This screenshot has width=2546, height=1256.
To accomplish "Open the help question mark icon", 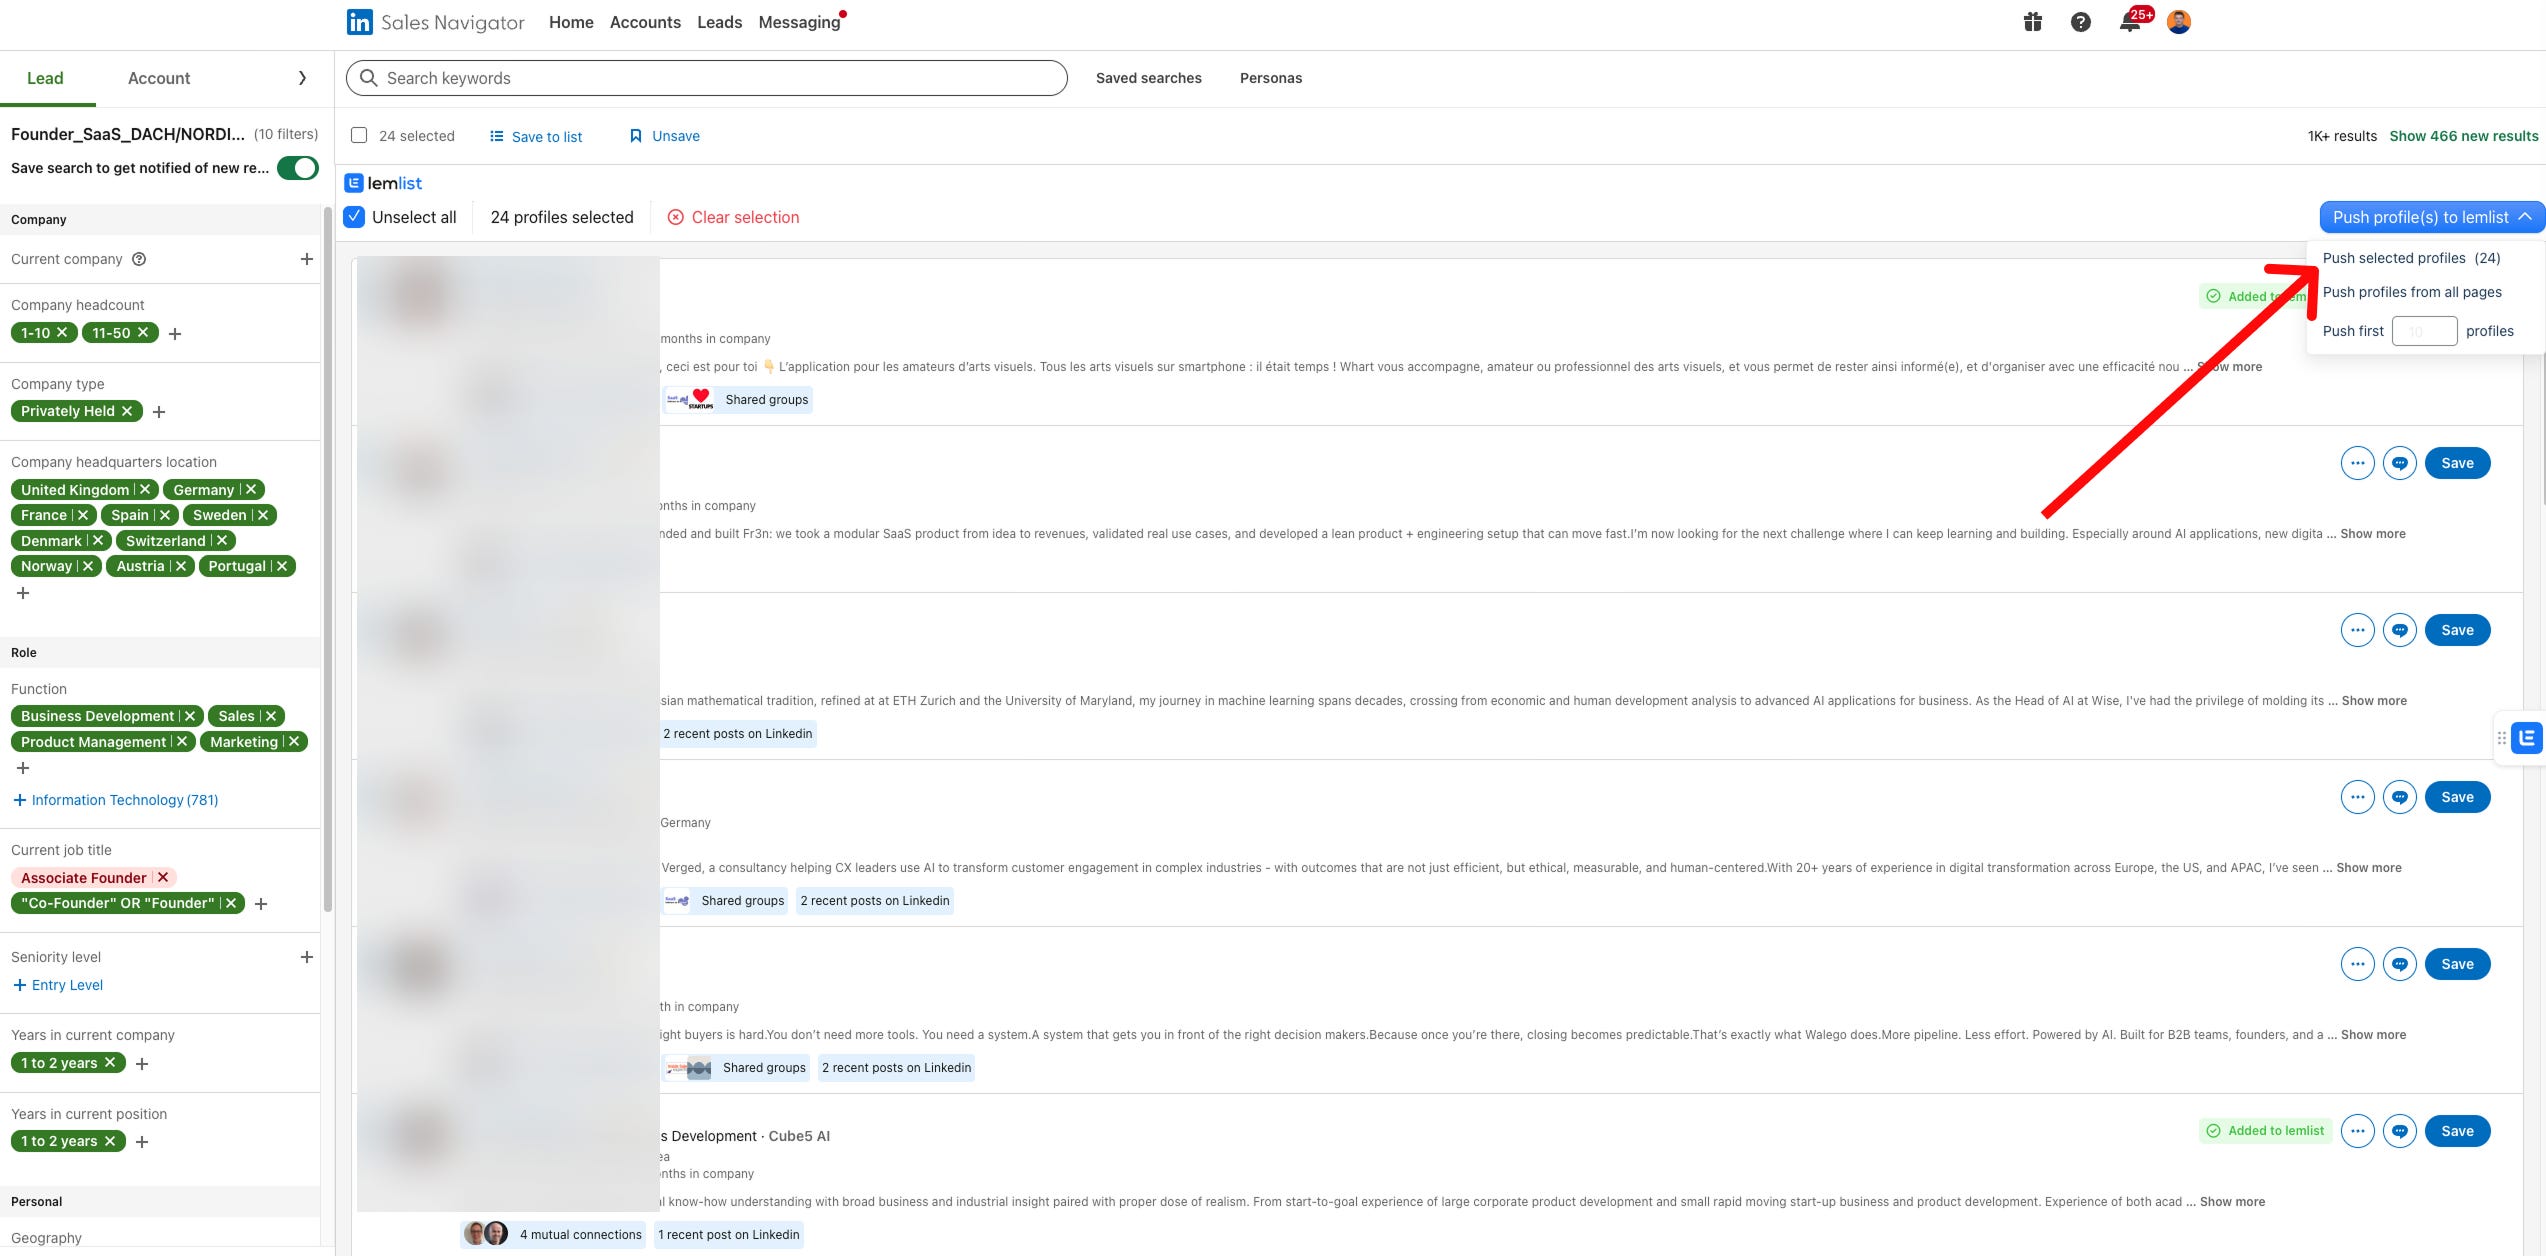I will coord(2080,22).
